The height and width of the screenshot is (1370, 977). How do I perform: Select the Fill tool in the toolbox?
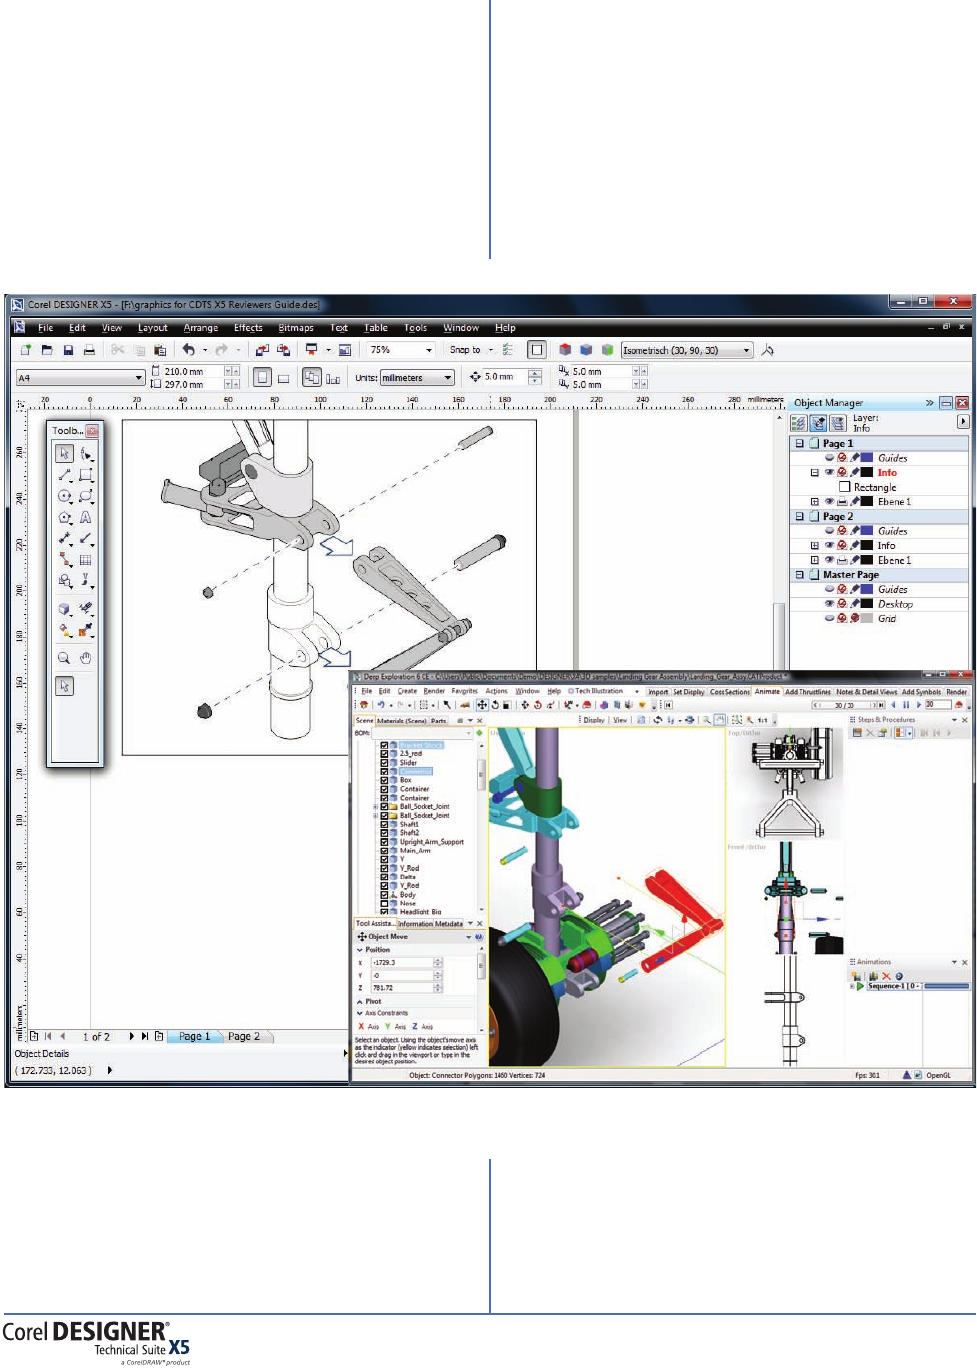click(x=64, y=630)
